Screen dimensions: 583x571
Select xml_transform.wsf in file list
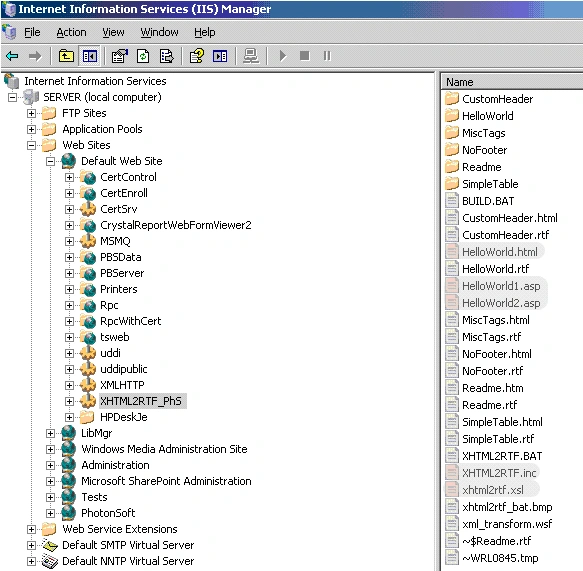pyautogui.click(x=507, y=524)
